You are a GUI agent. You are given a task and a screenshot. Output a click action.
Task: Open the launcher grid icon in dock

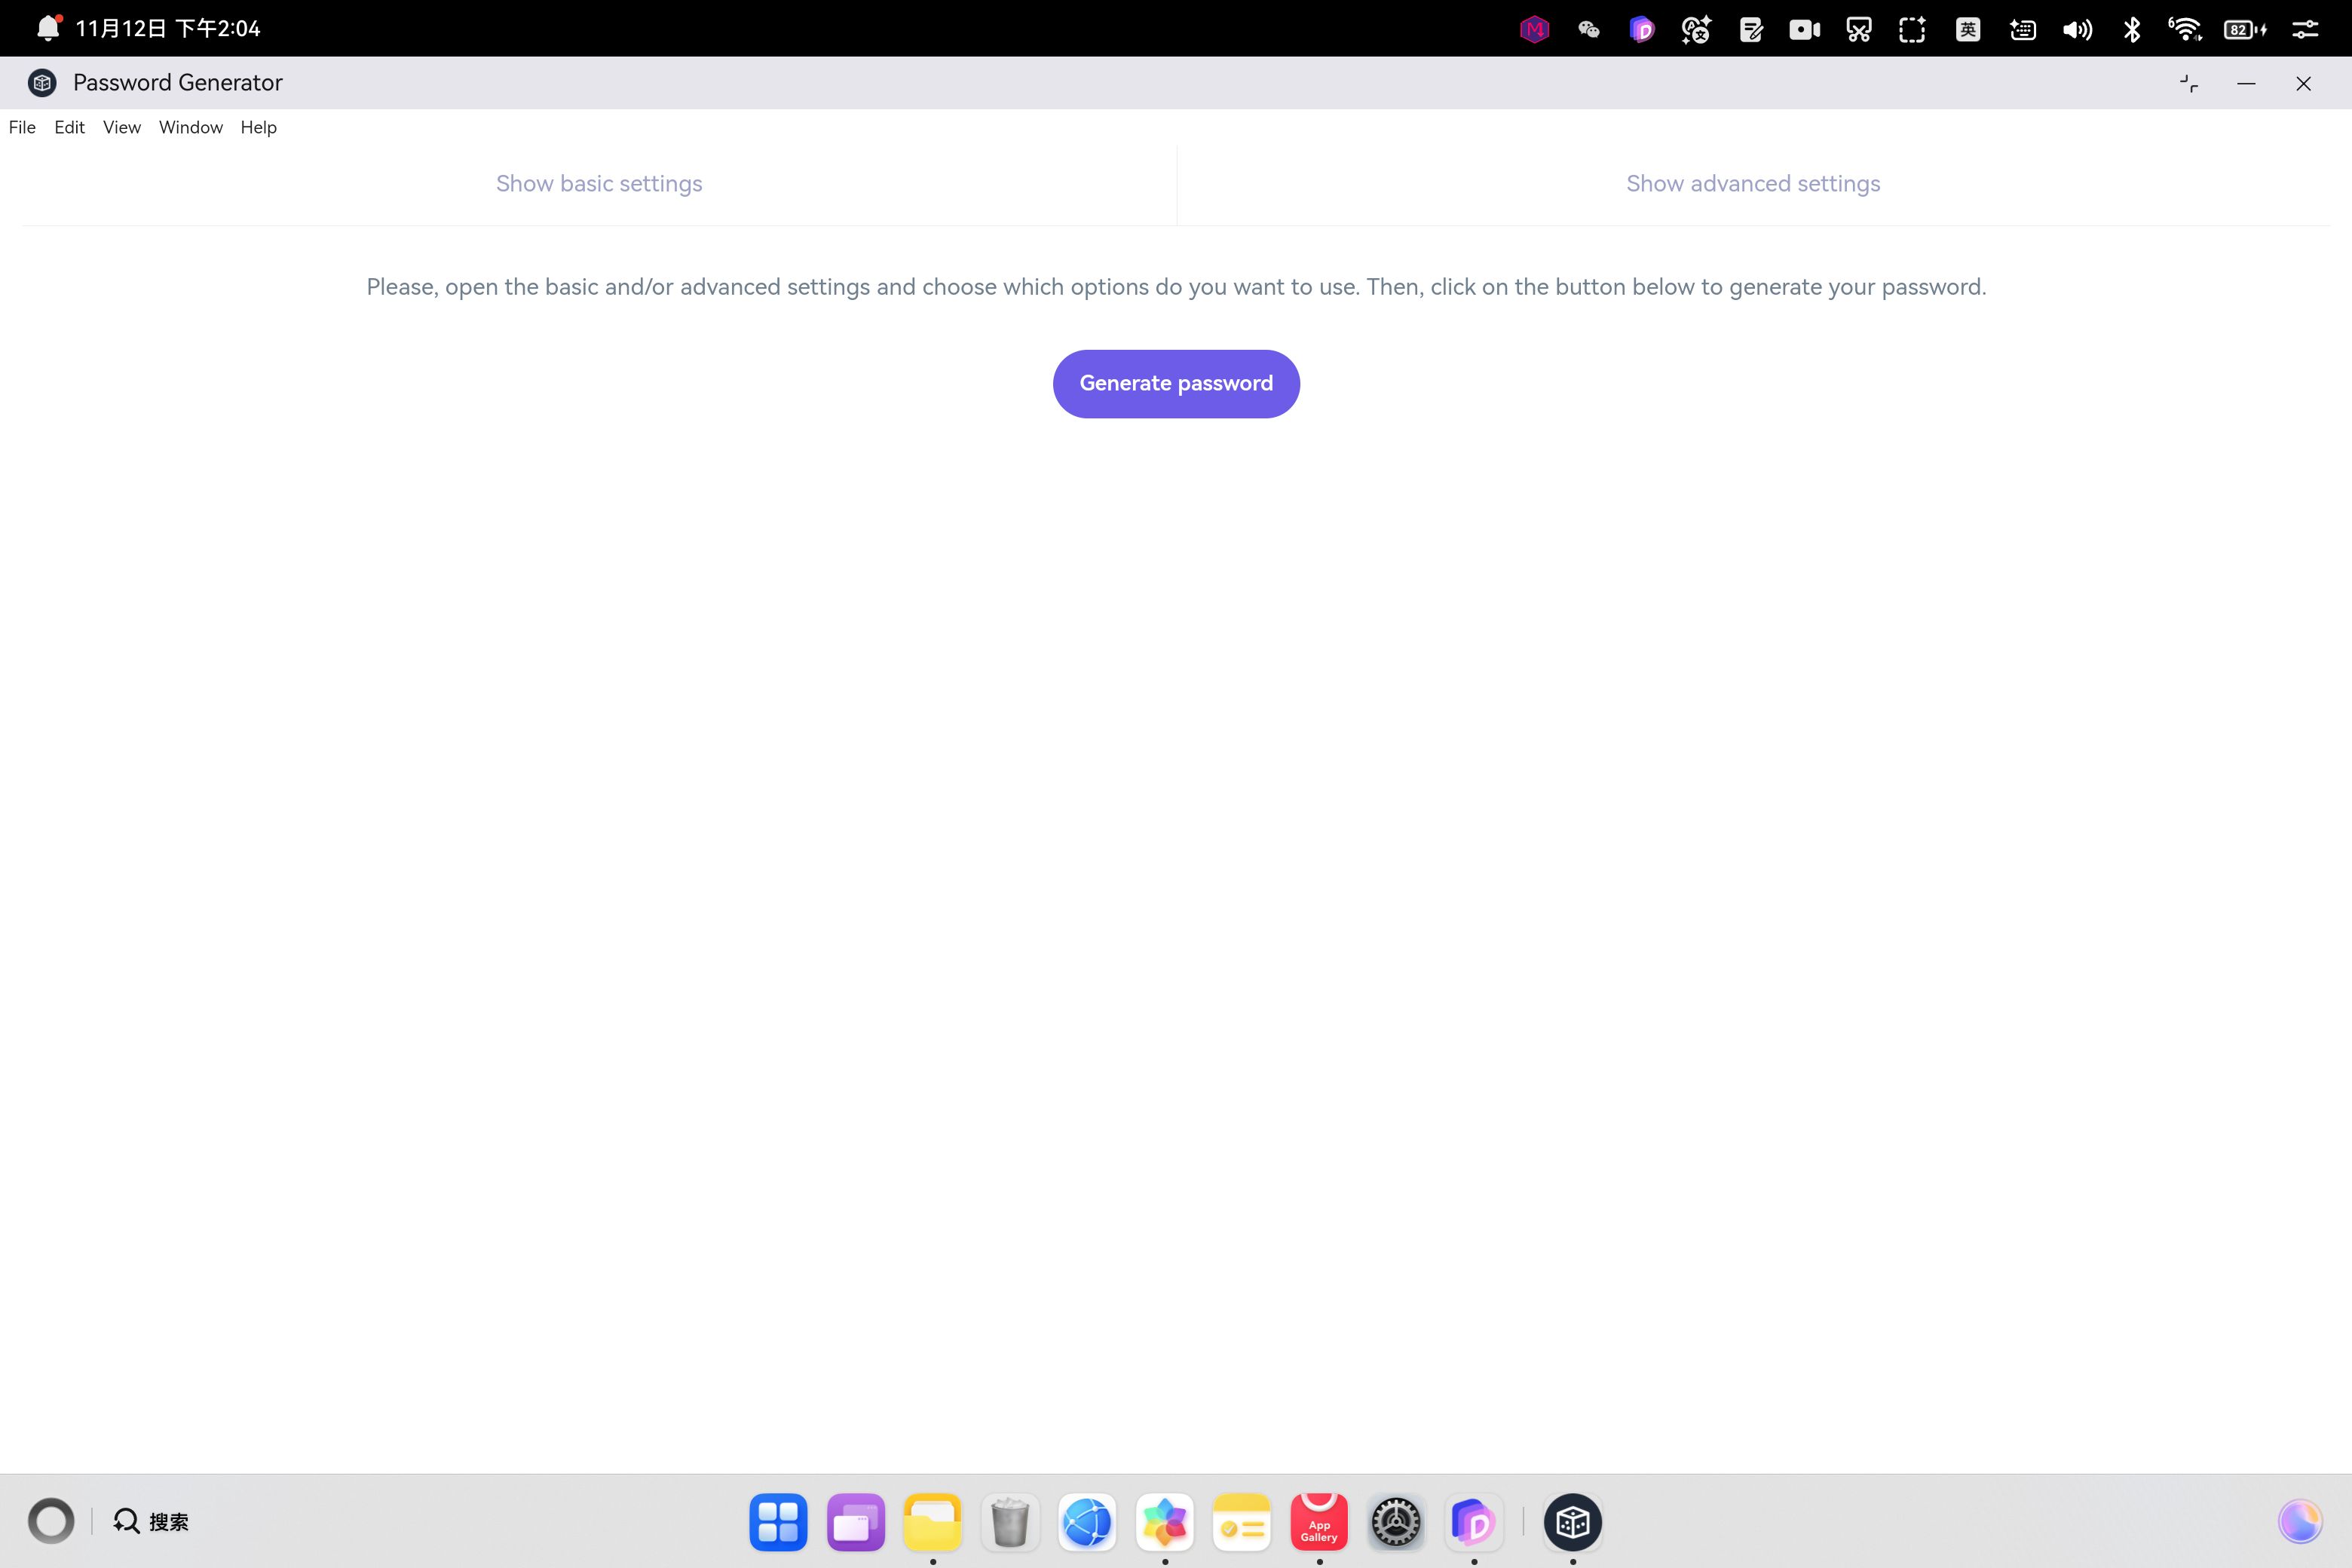[778, 1522]
